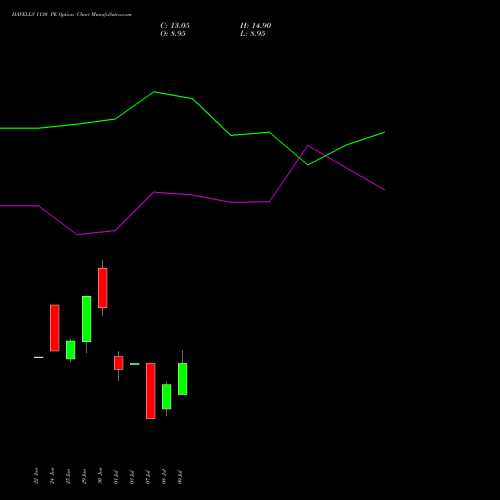Select the 01 Jul date label
This screenshot has height=500, width=500.
[116, 477]
